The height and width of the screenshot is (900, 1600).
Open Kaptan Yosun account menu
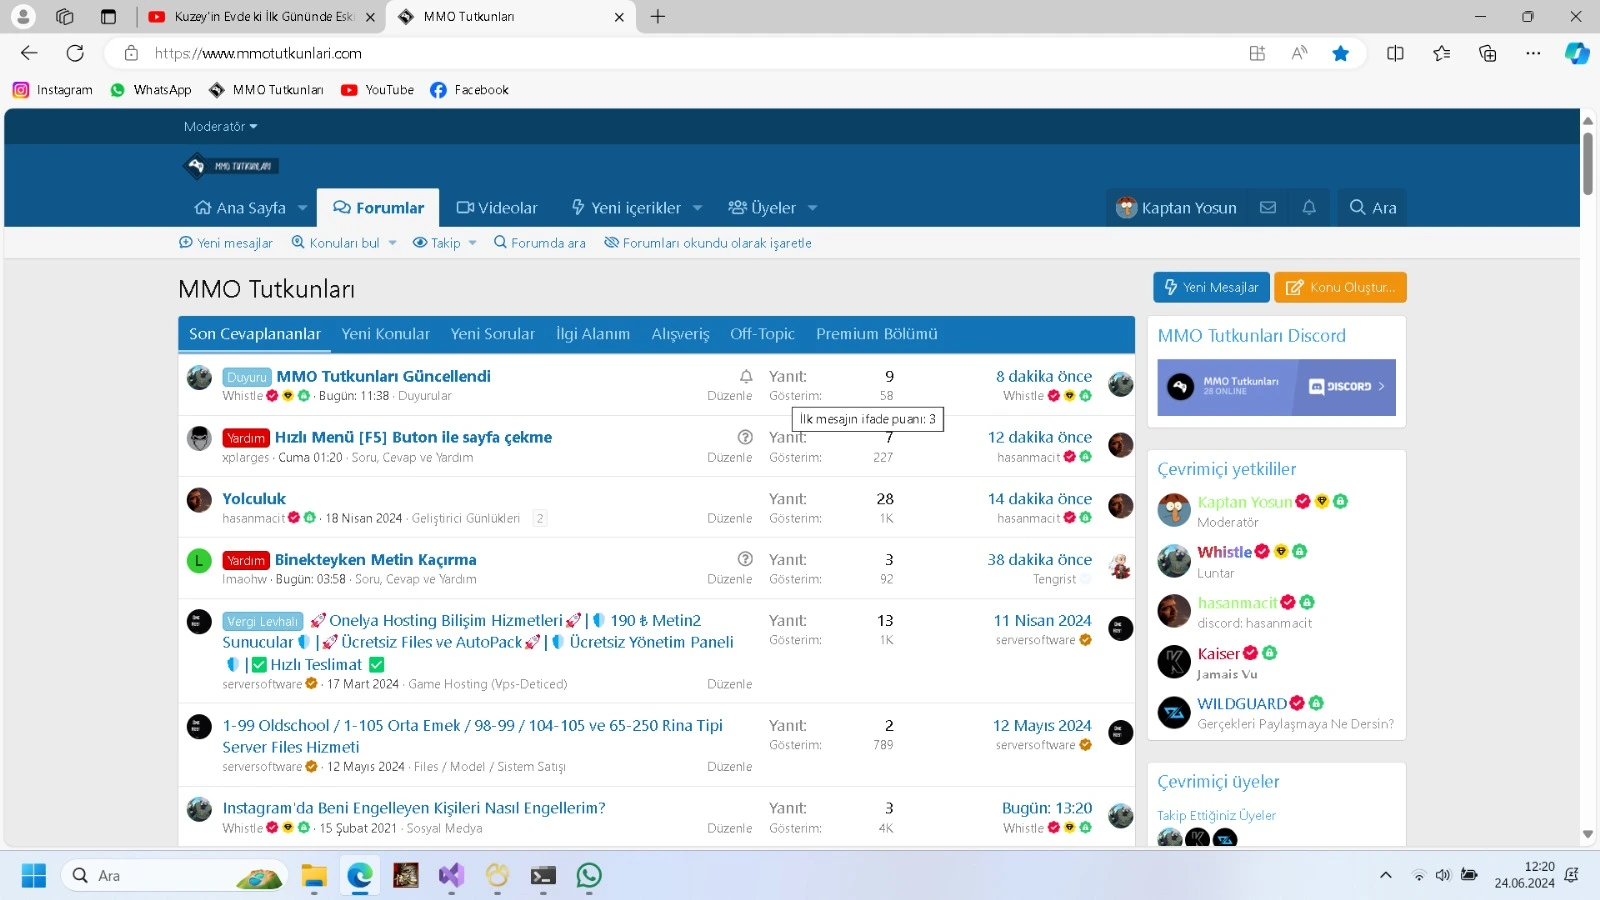click(1176, 207)
